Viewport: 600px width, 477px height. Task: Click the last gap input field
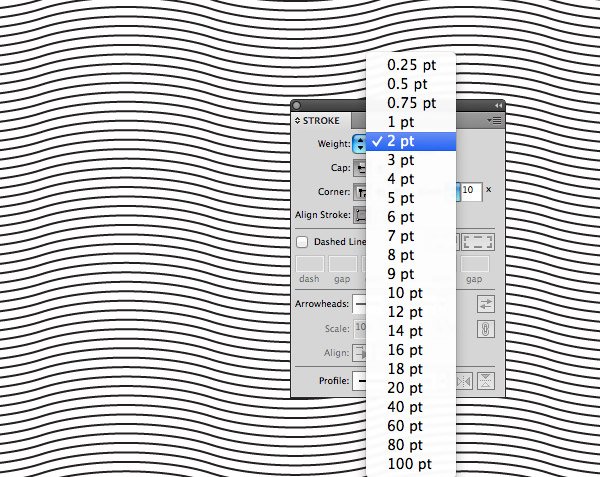click(474, 264)
